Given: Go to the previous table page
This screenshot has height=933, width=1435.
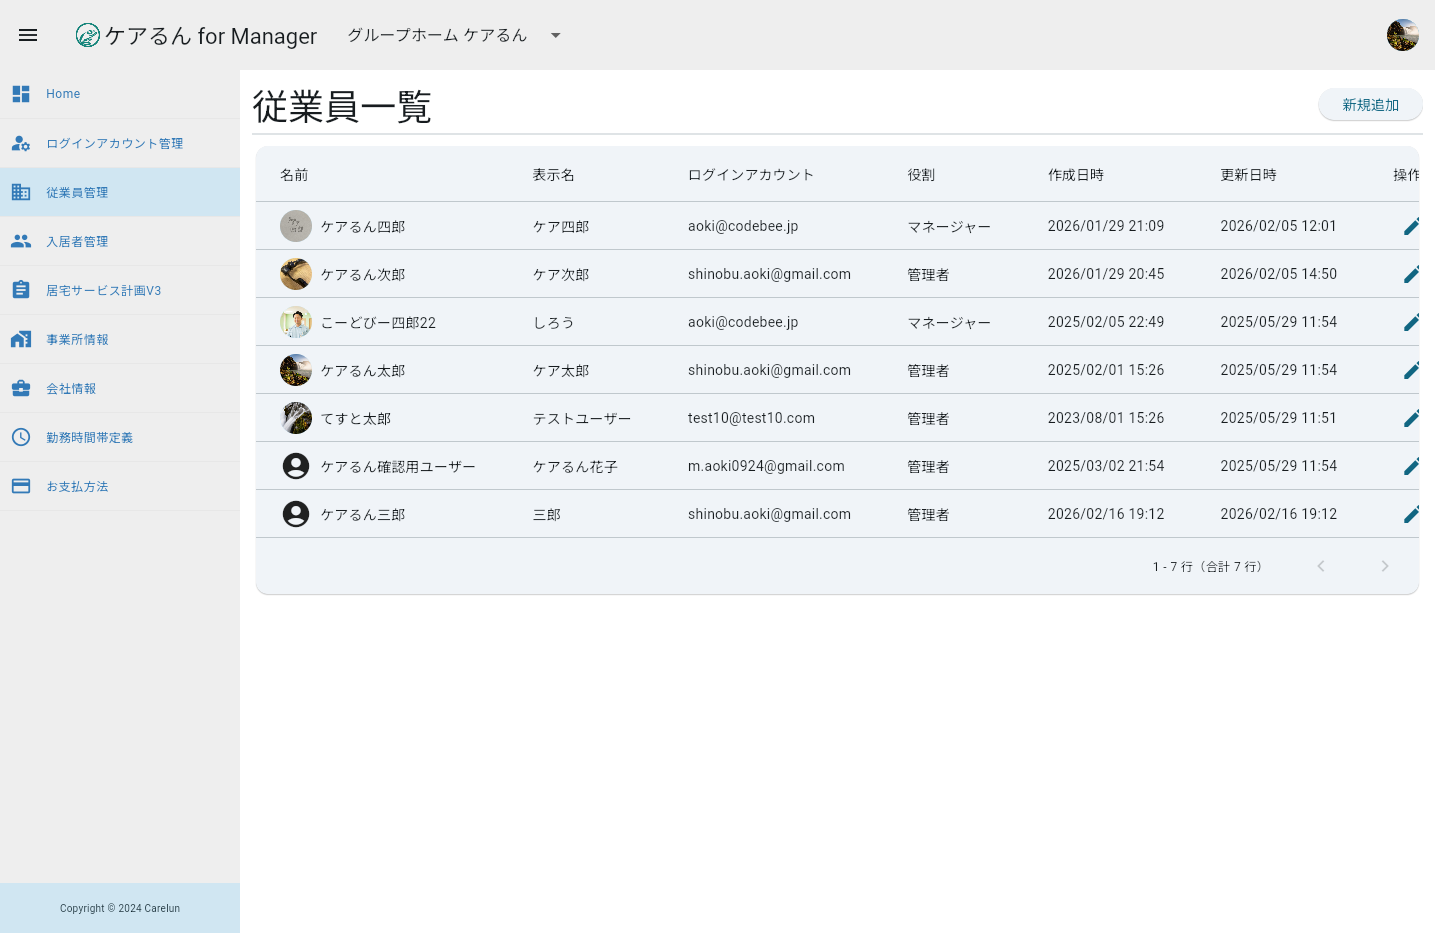Looking at the screenshot, I should pos(1320,566).
